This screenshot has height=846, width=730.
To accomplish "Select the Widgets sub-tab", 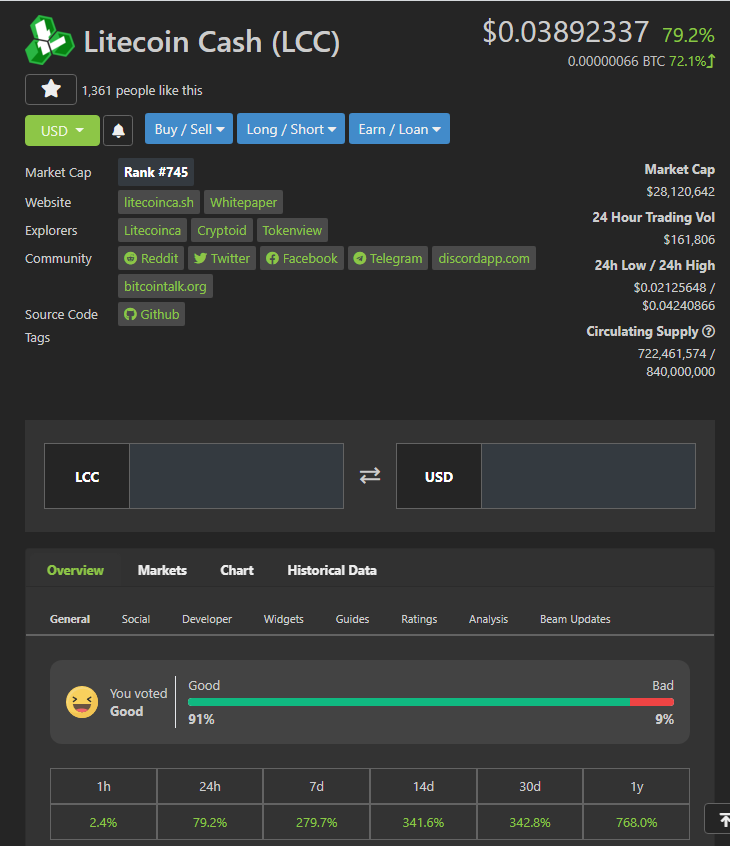I will [x=284, y=619].
